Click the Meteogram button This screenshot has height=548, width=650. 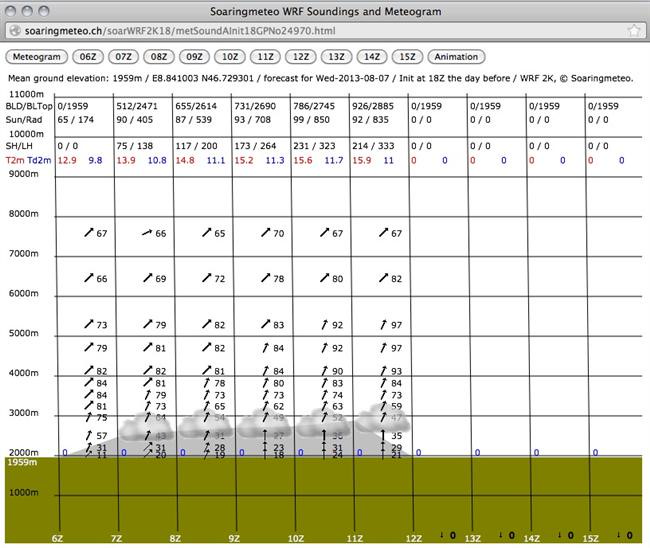click(x=36, y=57)
